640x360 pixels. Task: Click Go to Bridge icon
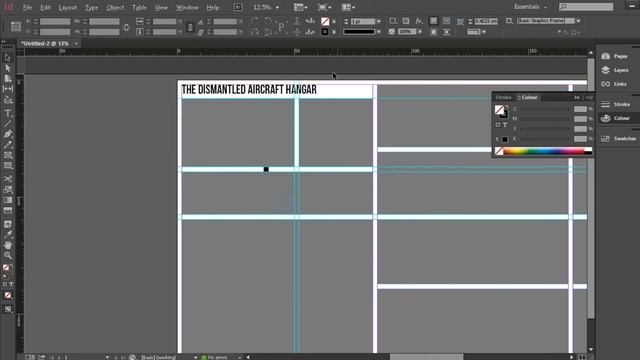[x=238, y=7]
